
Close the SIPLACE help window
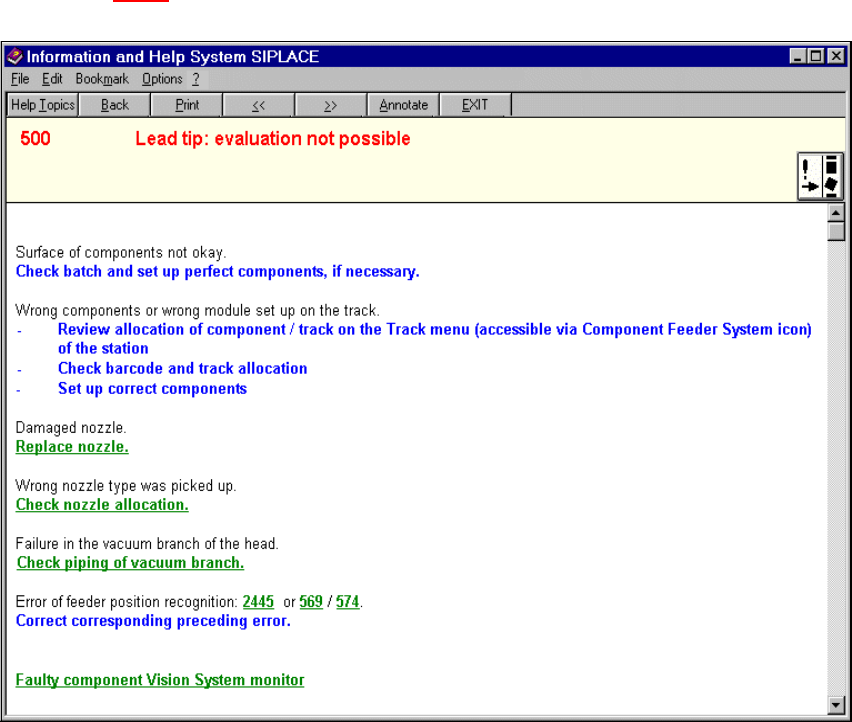click(x=836, y=56)
